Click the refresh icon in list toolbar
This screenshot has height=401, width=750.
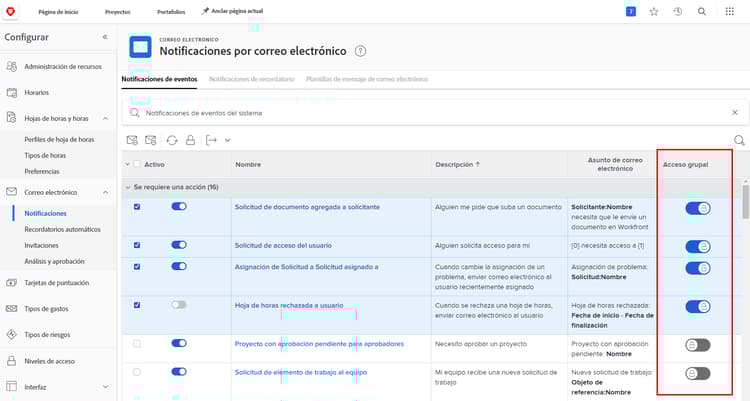[x=172, y=141]
